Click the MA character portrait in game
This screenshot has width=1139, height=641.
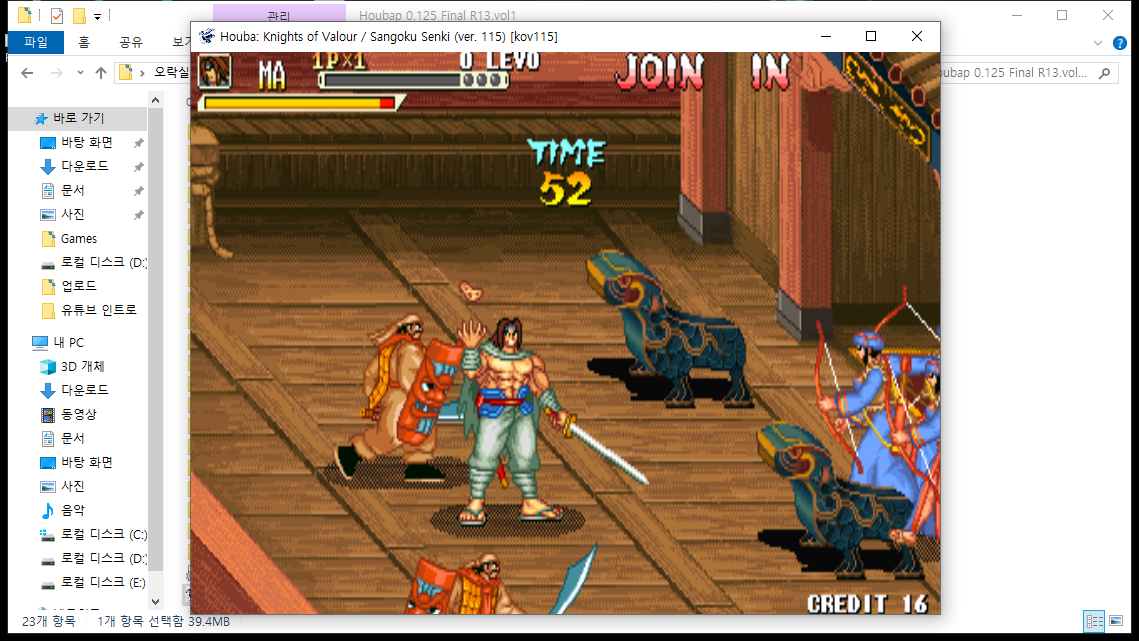(215, 71)
